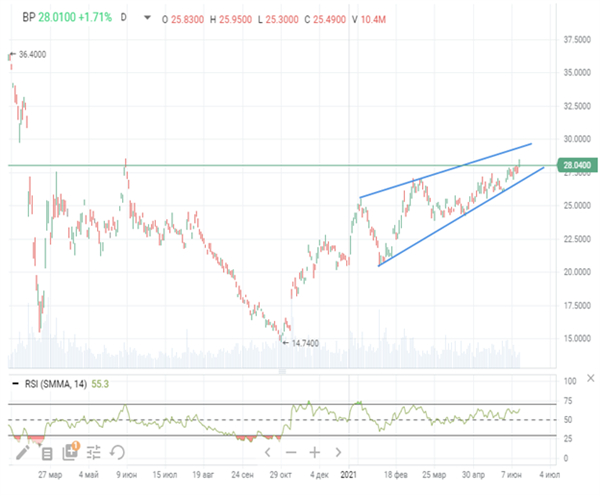Click the low value 25.3000

click(282, 19)
